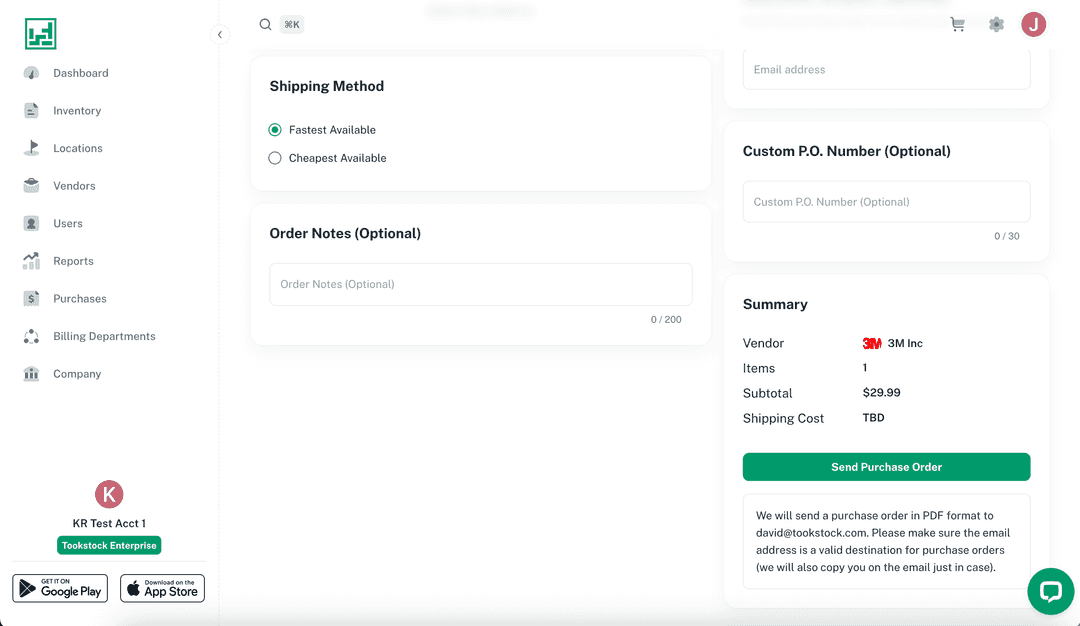This screenshot has width=1080, height=626.
Task: Collapse the sidebar with the chevron
Action: tap(220, 35)
